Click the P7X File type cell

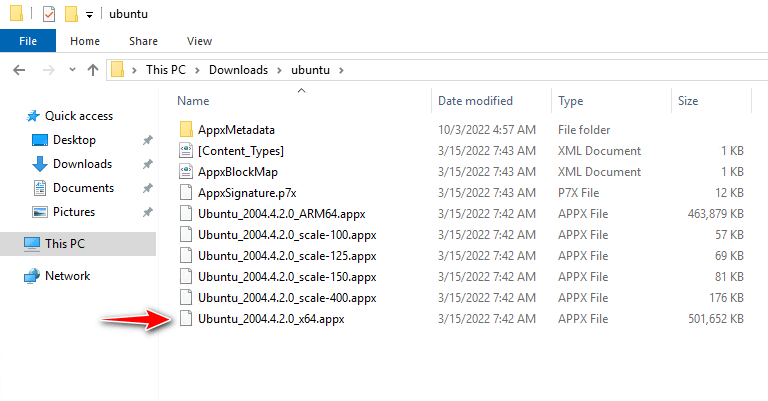point(578,193)
